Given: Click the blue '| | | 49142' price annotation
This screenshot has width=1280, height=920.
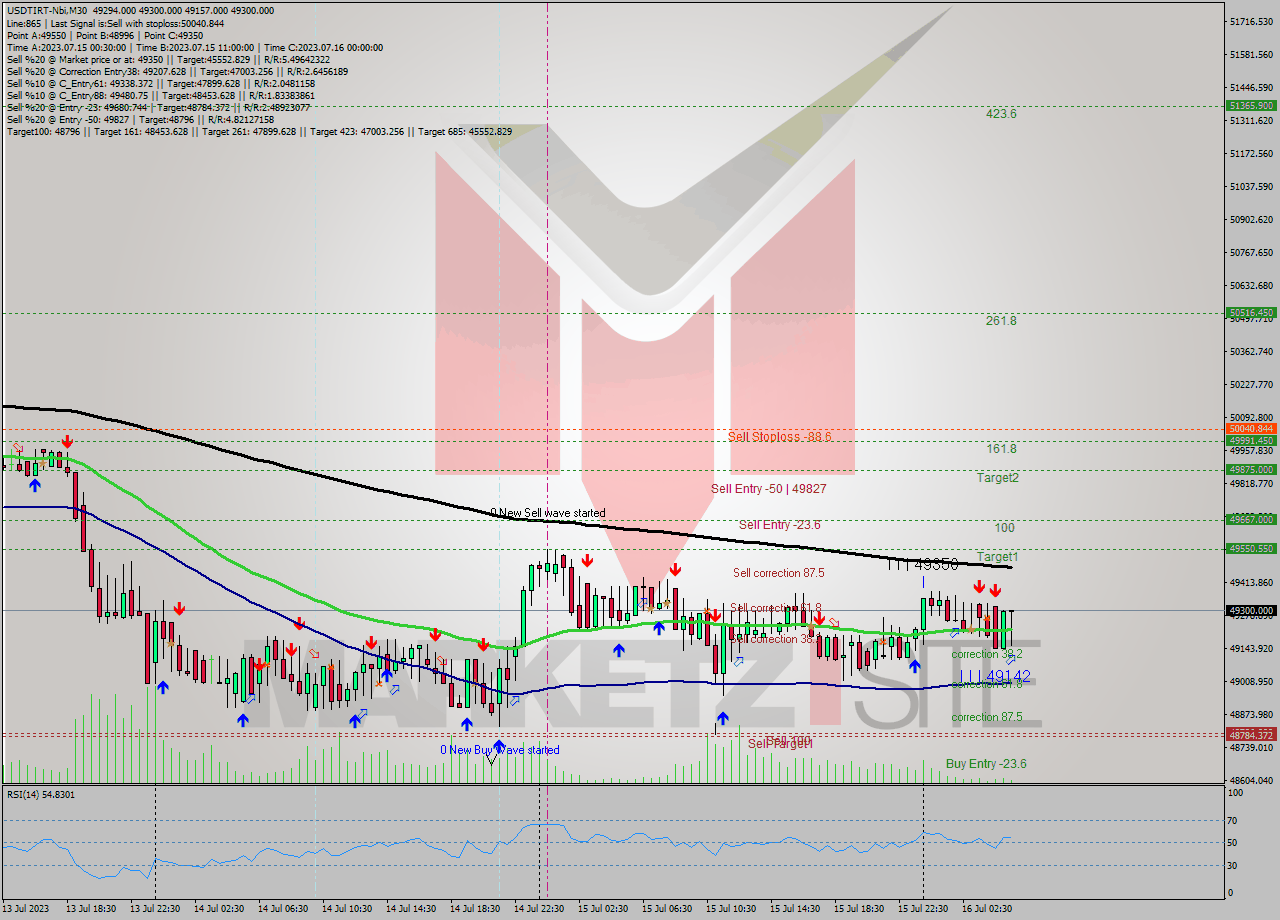Looking at the screenshot, I should [994, 676].
